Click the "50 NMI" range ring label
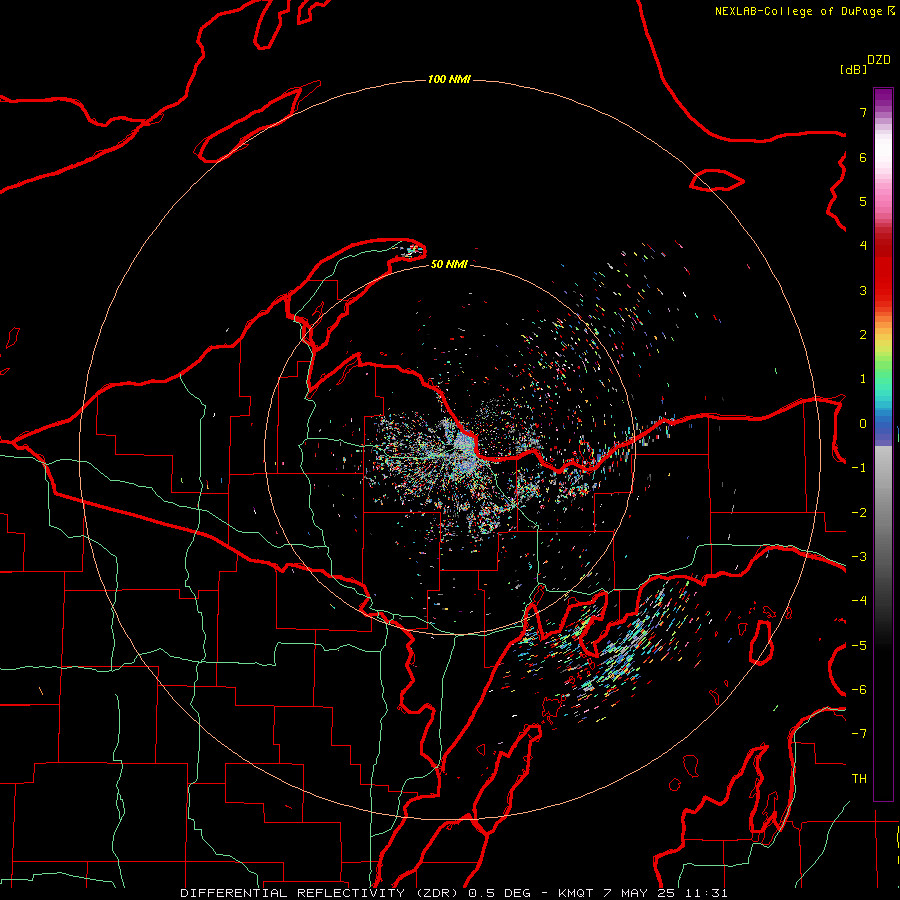The width and height of the screenshot is (900, 900). click(x=449, y=264)
